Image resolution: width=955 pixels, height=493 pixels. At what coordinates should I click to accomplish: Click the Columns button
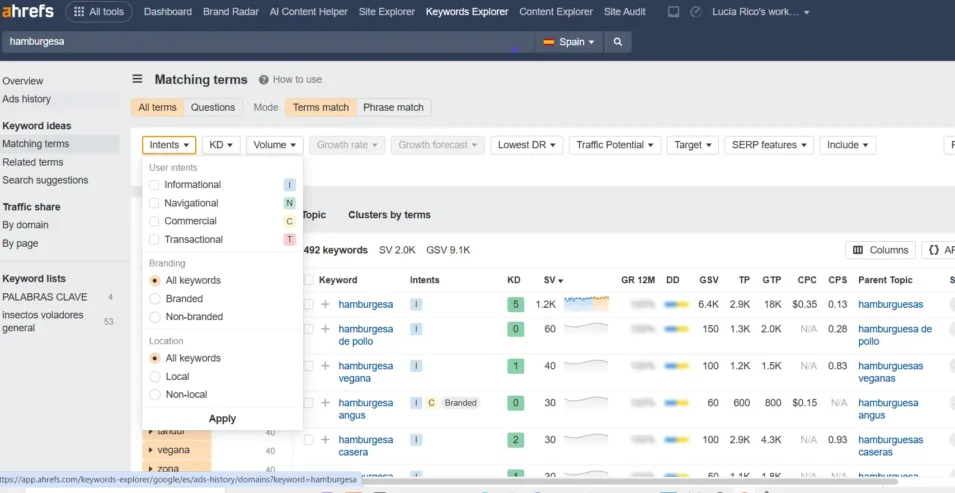coord(880,250)
